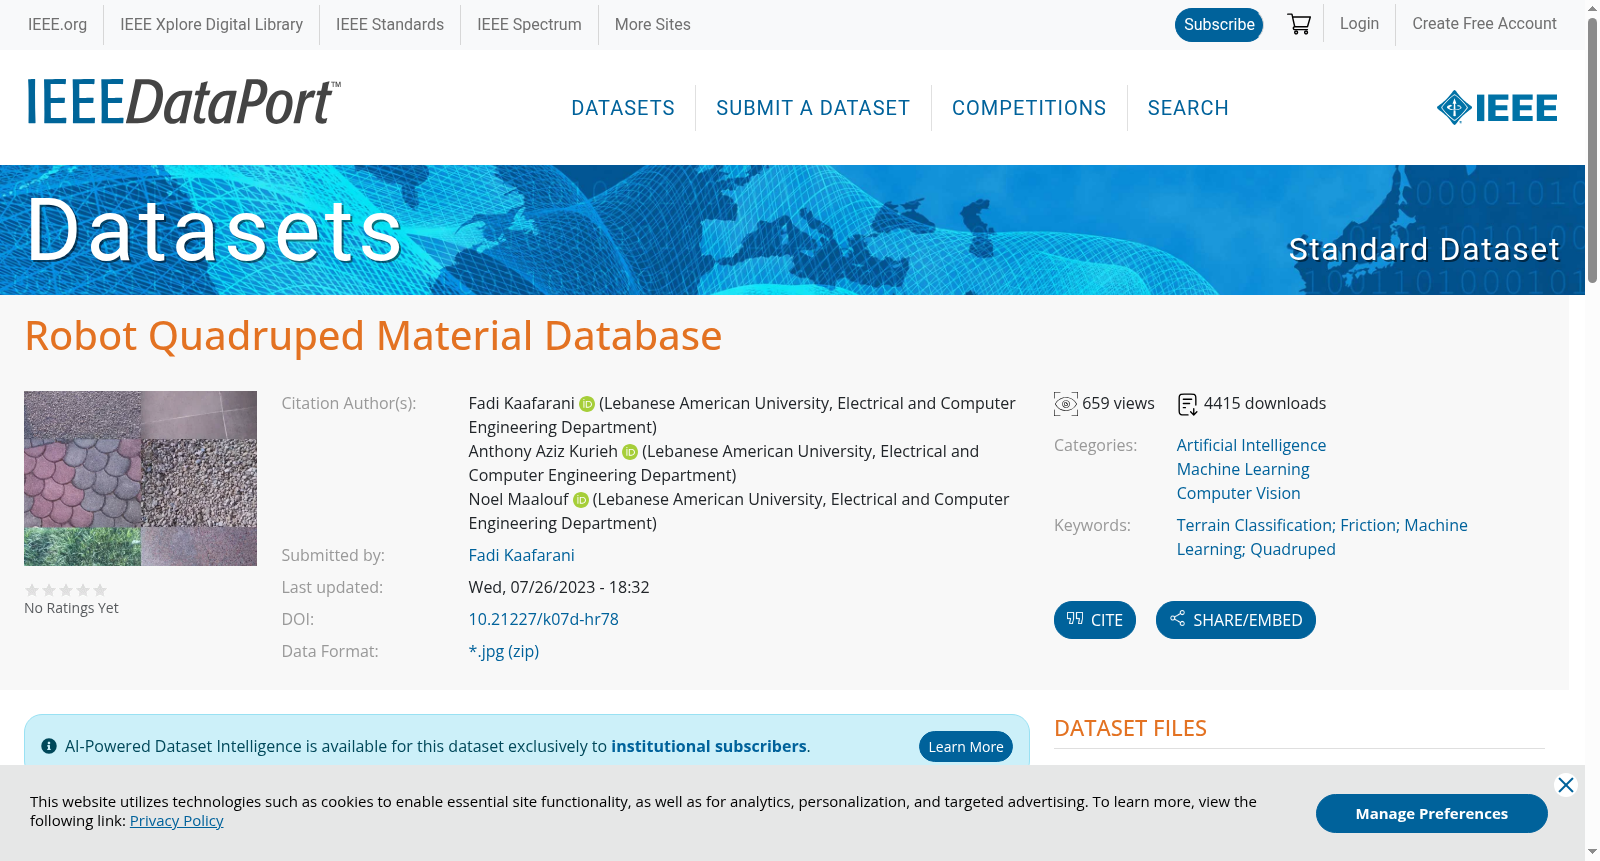Click the views eye icon

(1066, 404)
